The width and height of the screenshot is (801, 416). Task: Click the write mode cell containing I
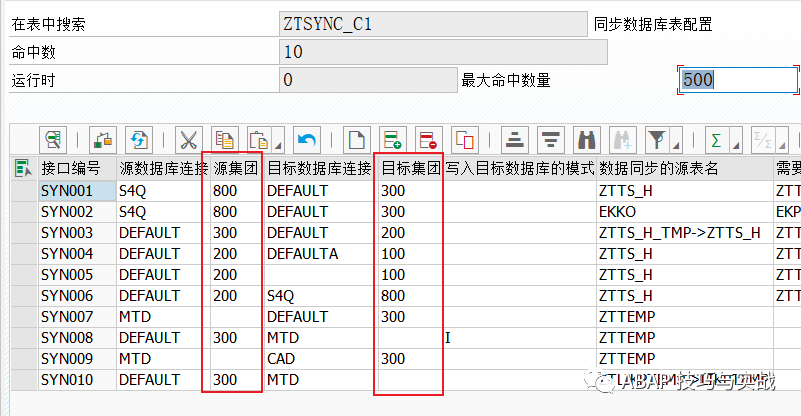pos(520,337)
